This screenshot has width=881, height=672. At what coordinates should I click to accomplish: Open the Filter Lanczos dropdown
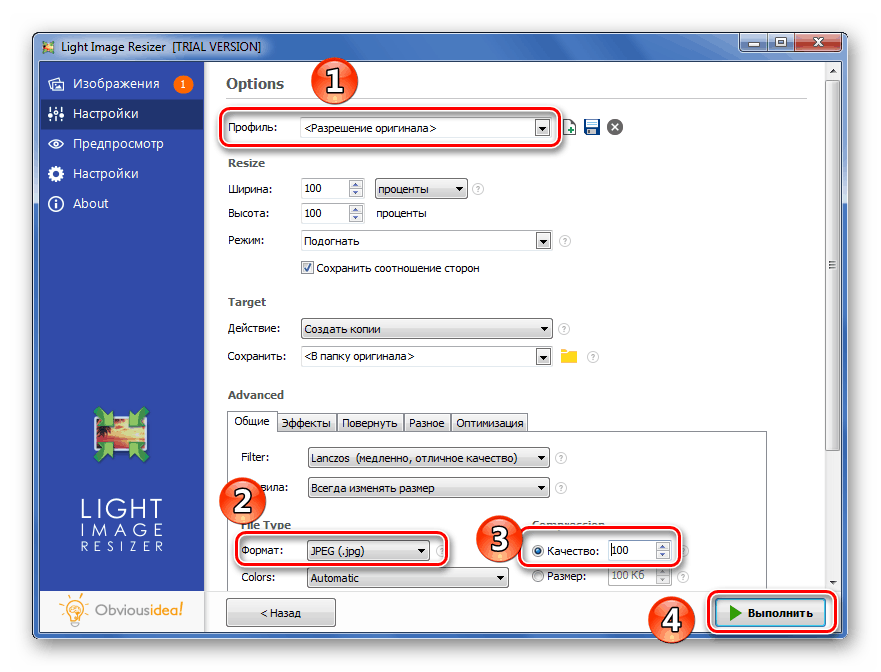click(x=429, y=458)
